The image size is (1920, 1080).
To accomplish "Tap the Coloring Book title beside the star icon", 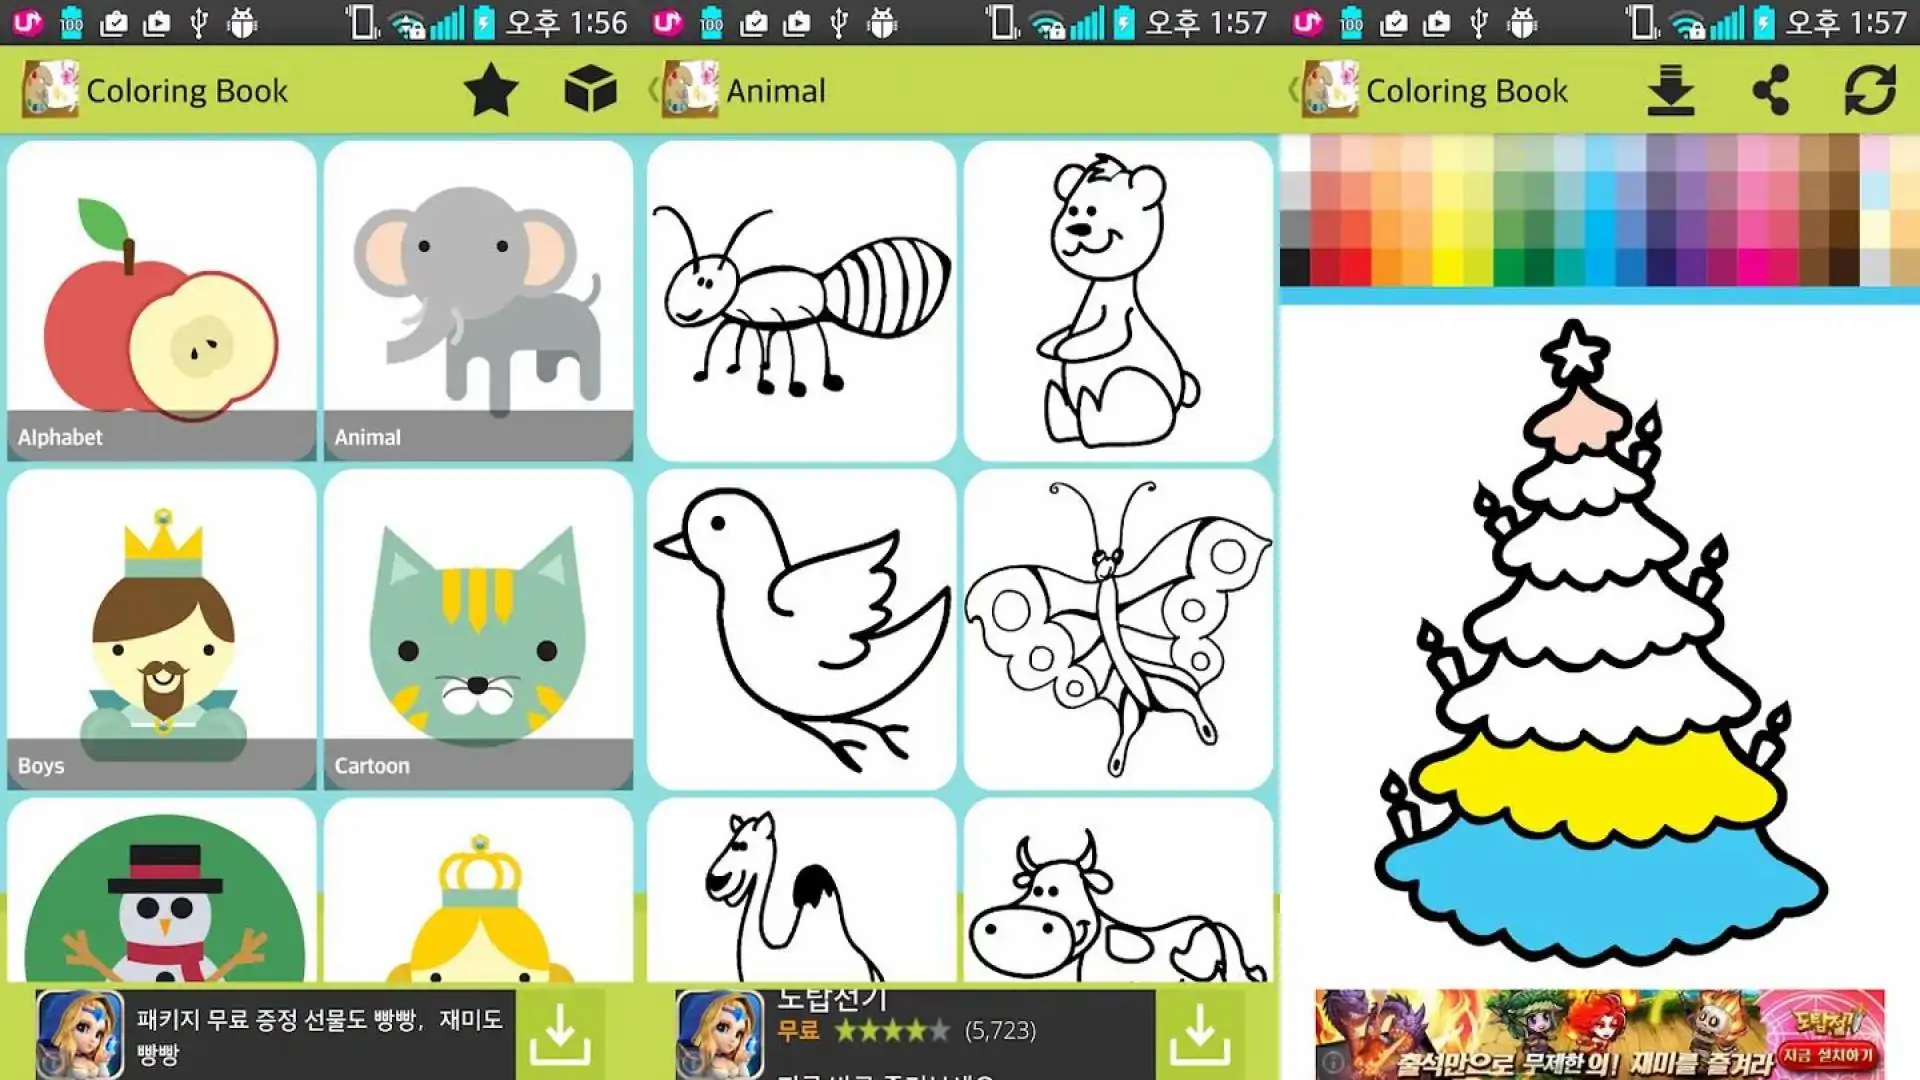I will point(187,91).
